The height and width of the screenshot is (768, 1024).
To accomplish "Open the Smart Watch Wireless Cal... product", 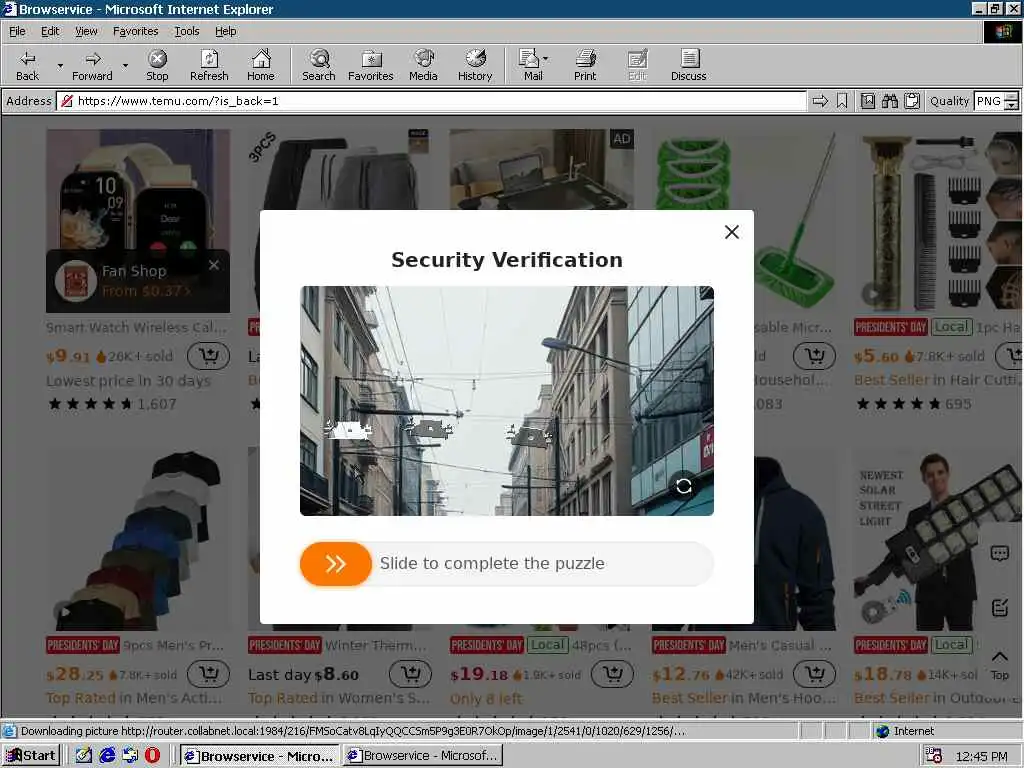I will (136, 327).
